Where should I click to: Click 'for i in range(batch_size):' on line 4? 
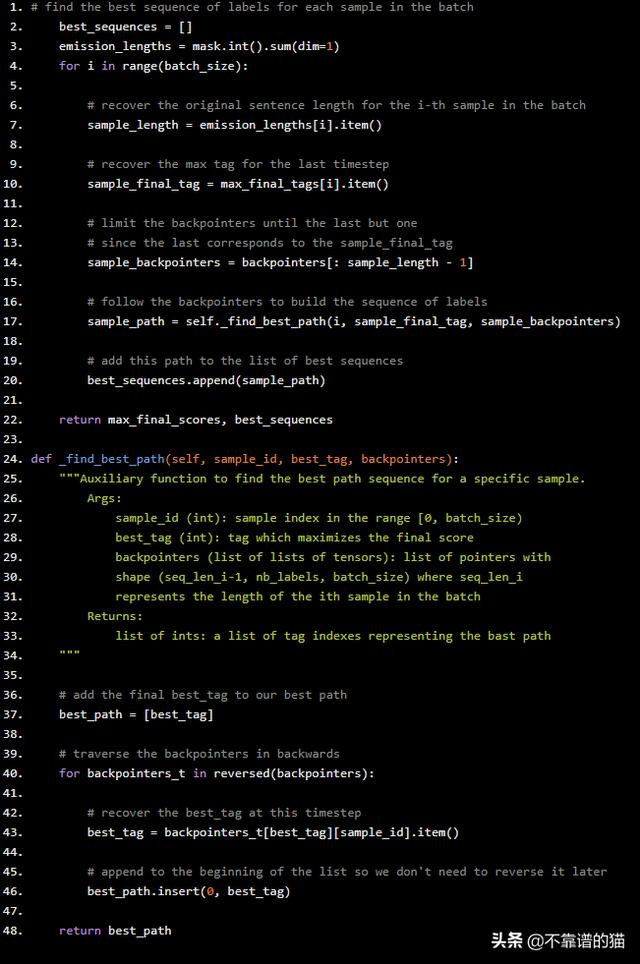coord(154,66)
